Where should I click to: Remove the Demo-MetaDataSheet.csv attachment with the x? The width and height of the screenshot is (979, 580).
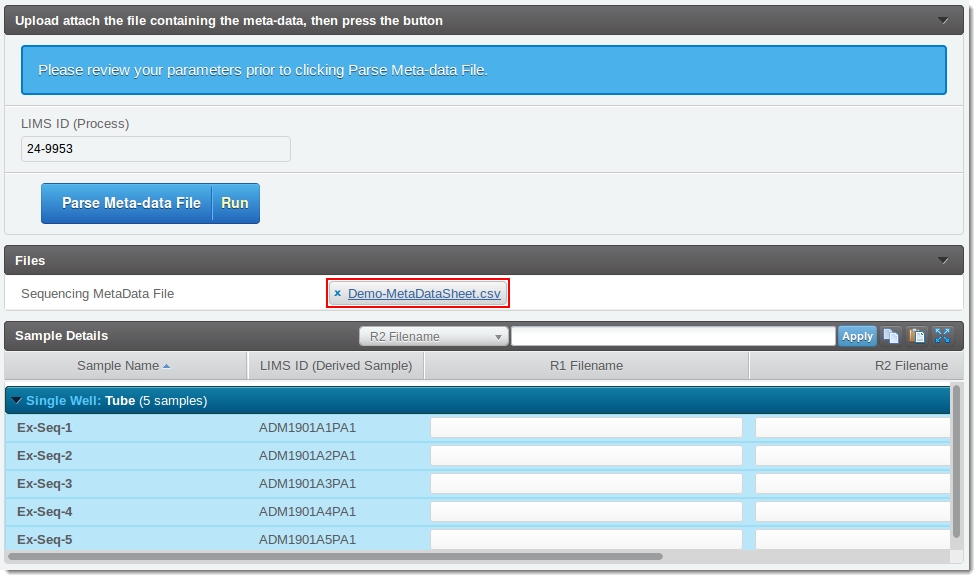(x=337, y=294)
